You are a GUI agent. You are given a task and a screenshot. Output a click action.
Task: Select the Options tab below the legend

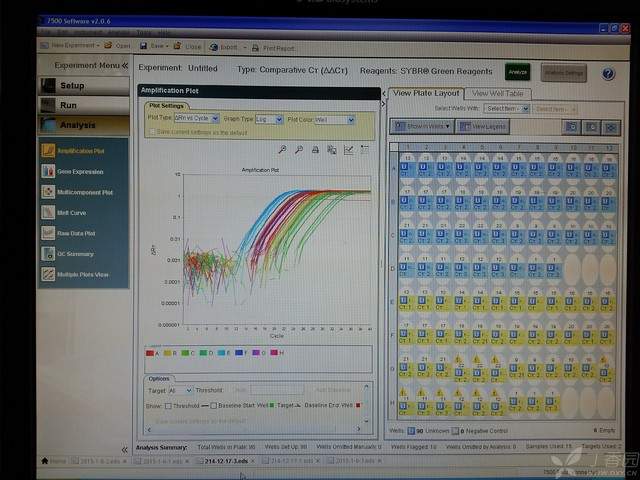pyautogui.click(x=159, y=378)
